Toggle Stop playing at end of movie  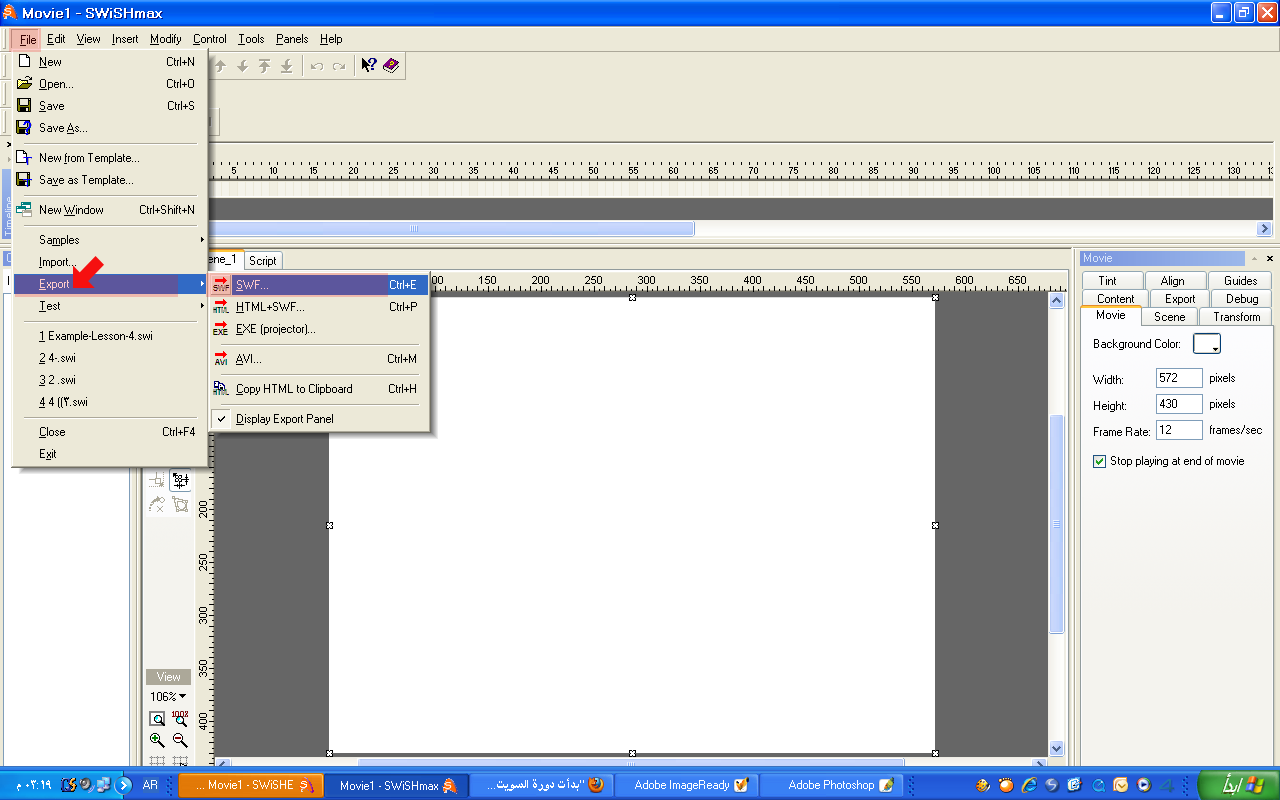(x=1100, y=461)
